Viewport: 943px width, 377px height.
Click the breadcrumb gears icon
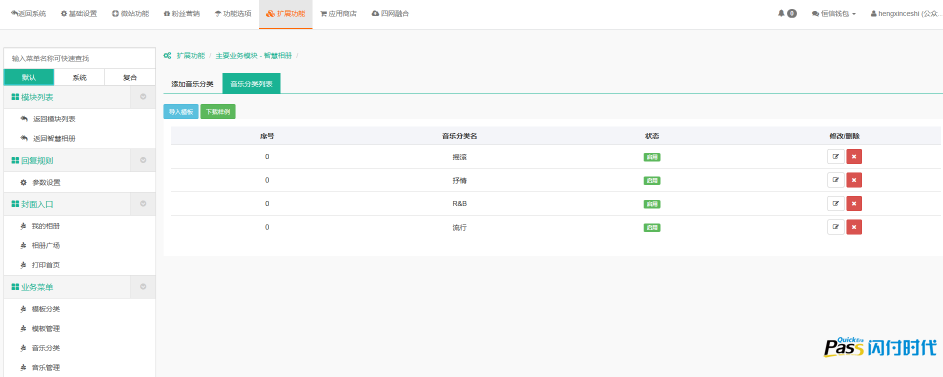(167, 55)
